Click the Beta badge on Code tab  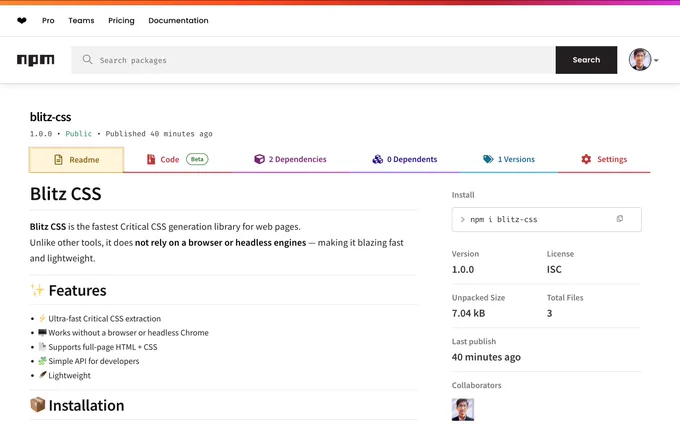pyautogui.click(x=197, y=159)
